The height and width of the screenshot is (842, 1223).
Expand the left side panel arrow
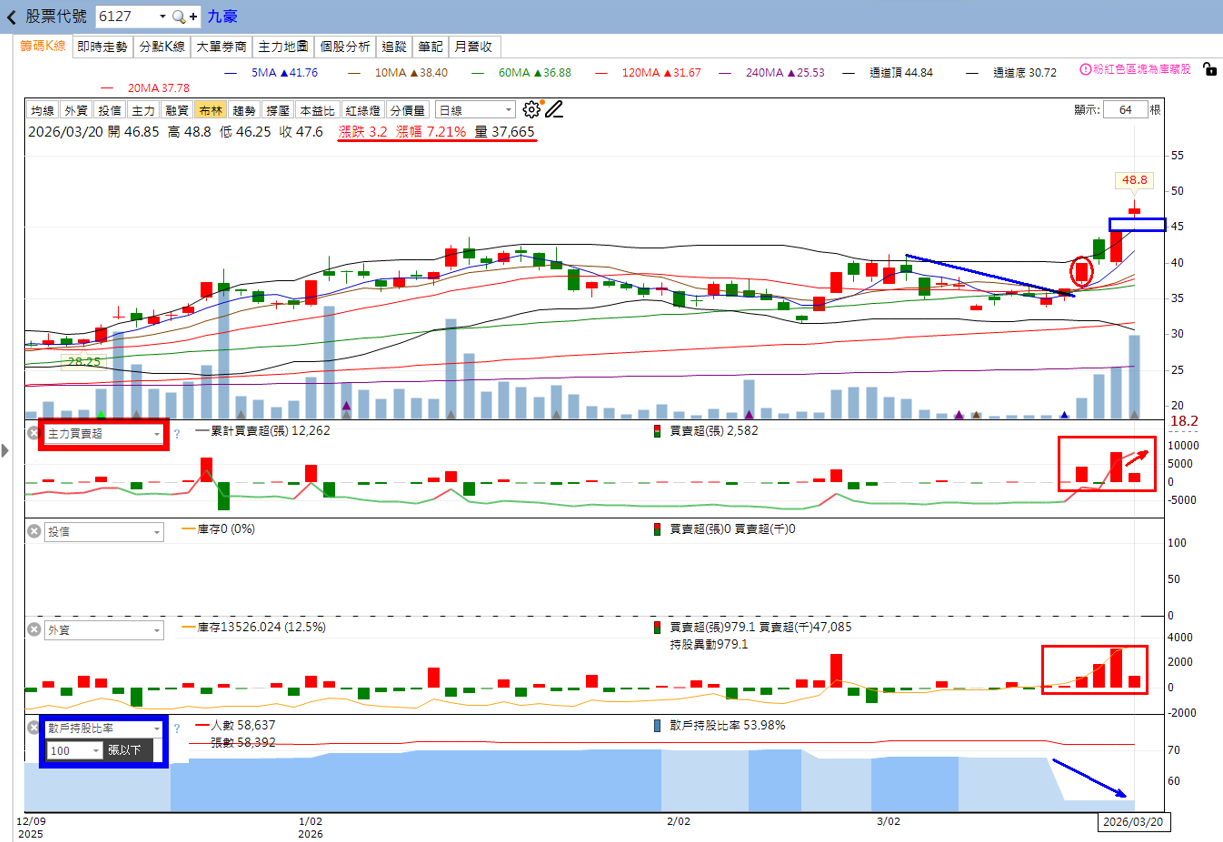pos(5,451)
